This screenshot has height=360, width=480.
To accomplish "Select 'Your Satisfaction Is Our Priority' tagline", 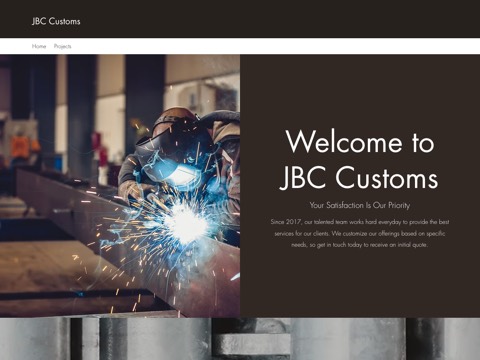I will (x=360, y=205).
